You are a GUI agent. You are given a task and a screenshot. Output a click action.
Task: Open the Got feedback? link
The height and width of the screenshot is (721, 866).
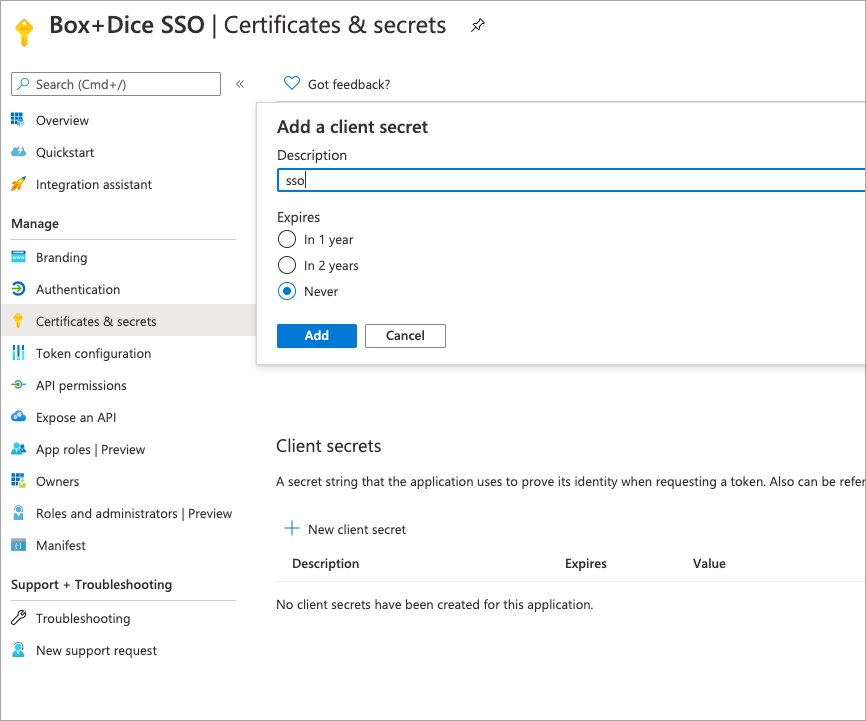pos(348,85)
